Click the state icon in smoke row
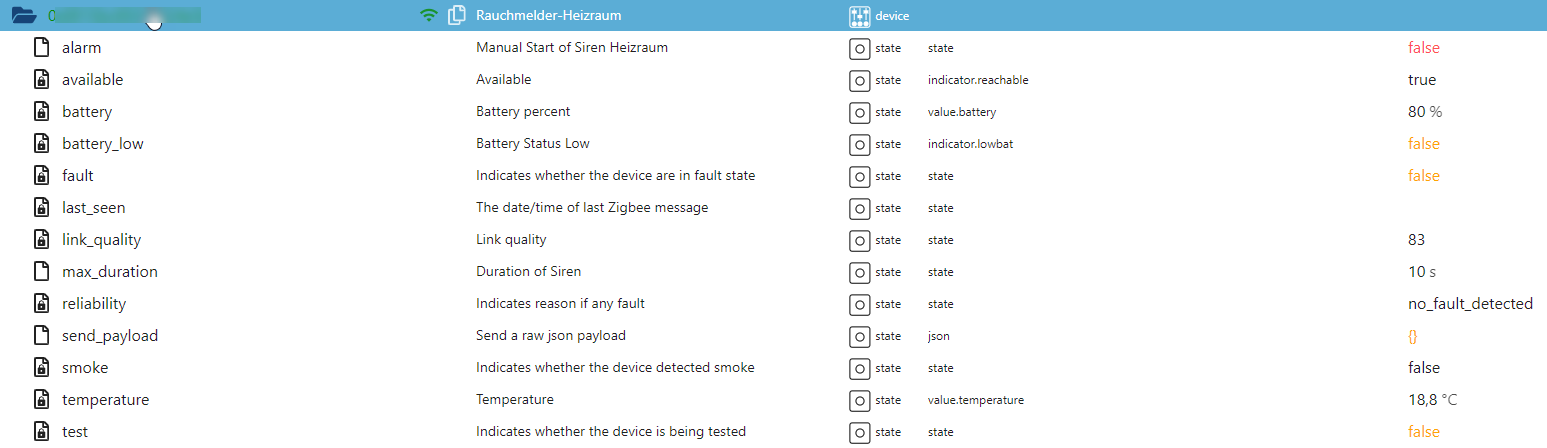 tap(859, 368)
